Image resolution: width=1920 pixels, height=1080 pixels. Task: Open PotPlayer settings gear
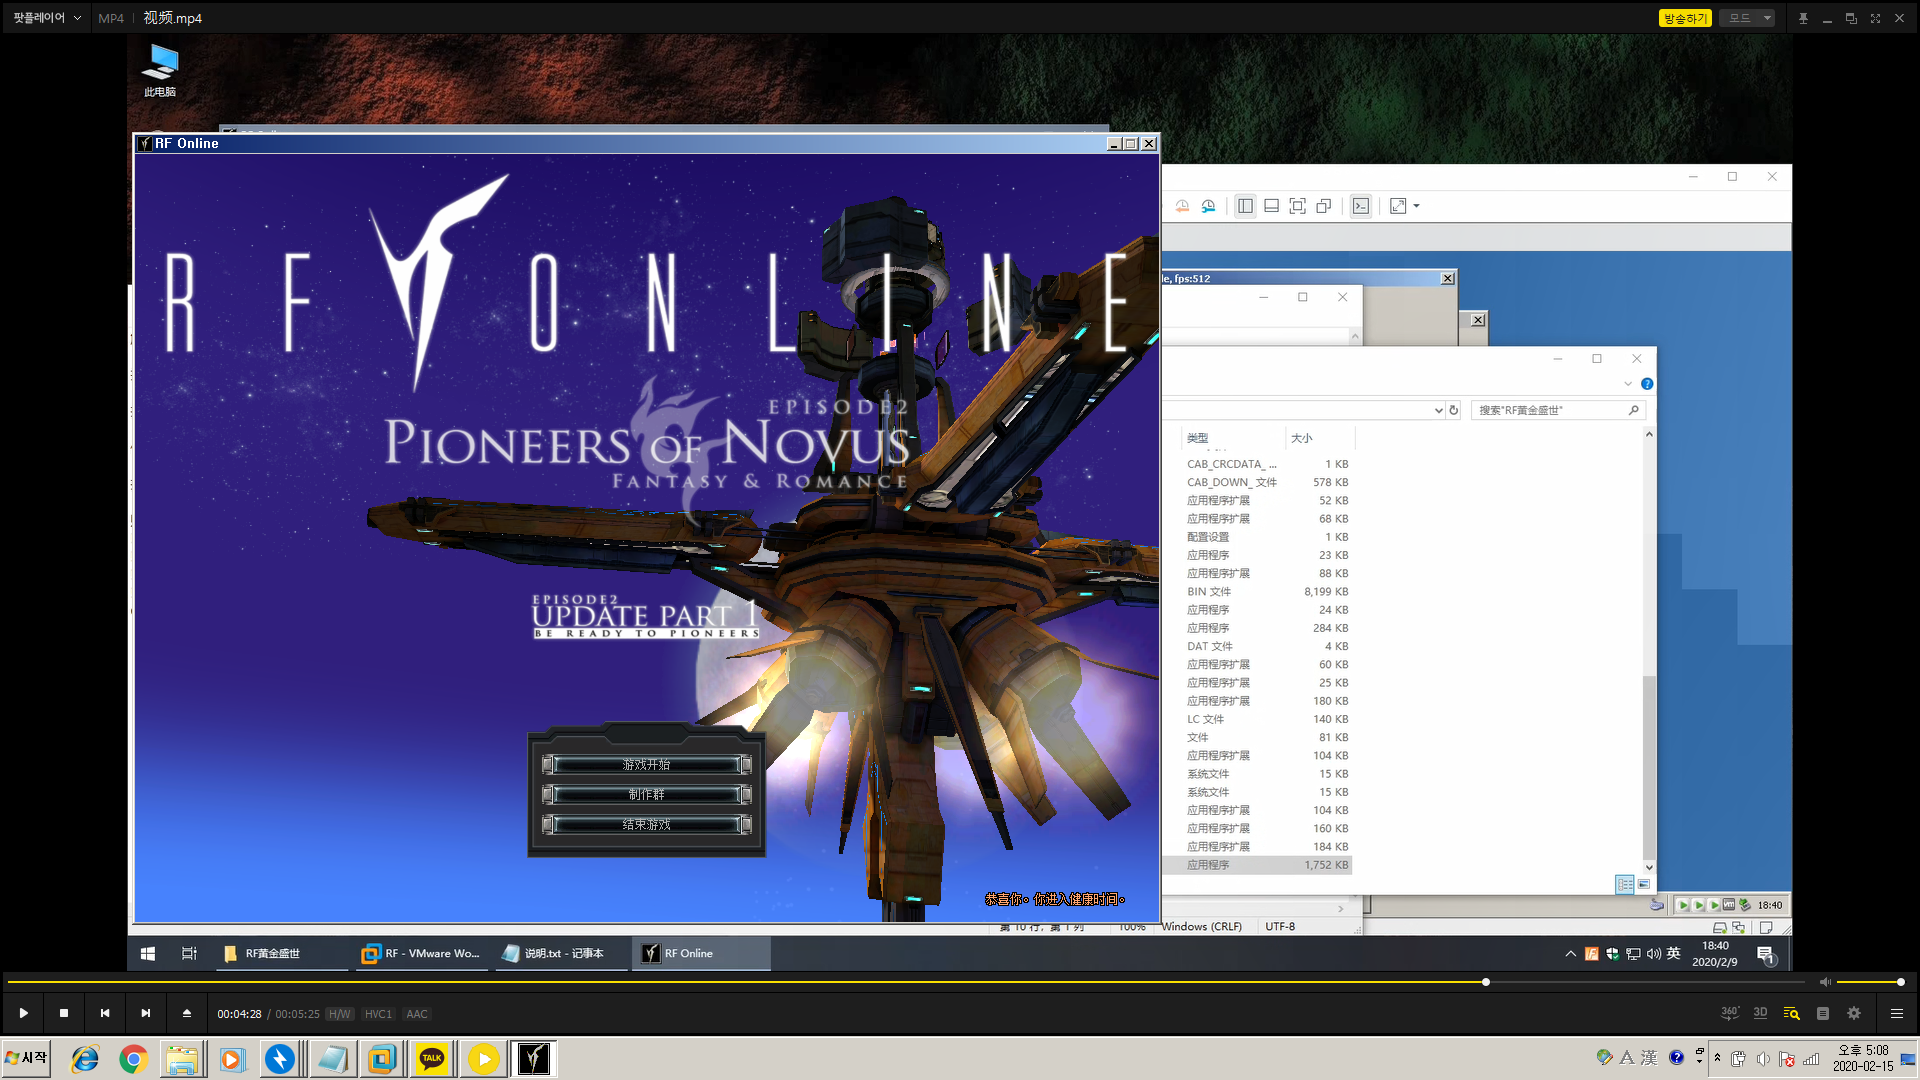point(1854,1013)
